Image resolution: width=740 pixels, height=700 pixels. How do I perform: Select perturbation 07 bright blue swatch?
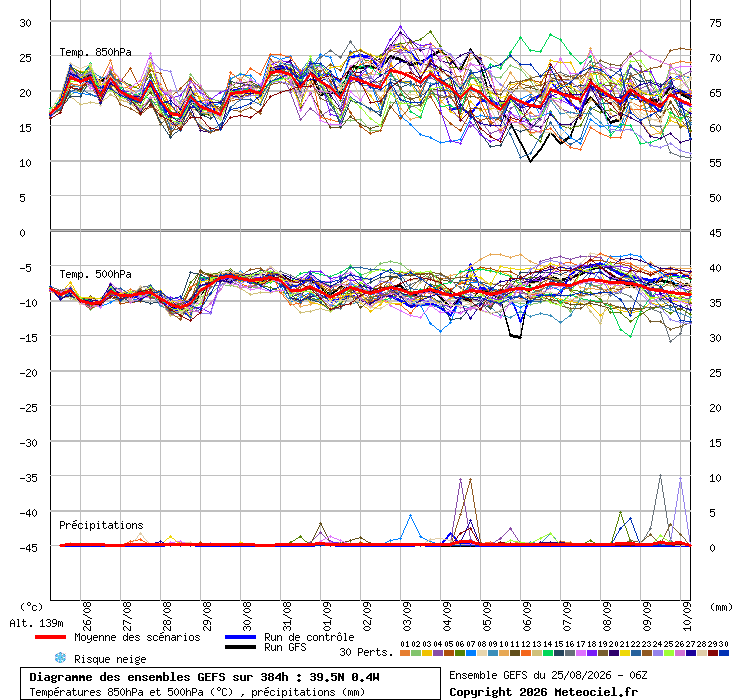point(471,653)
